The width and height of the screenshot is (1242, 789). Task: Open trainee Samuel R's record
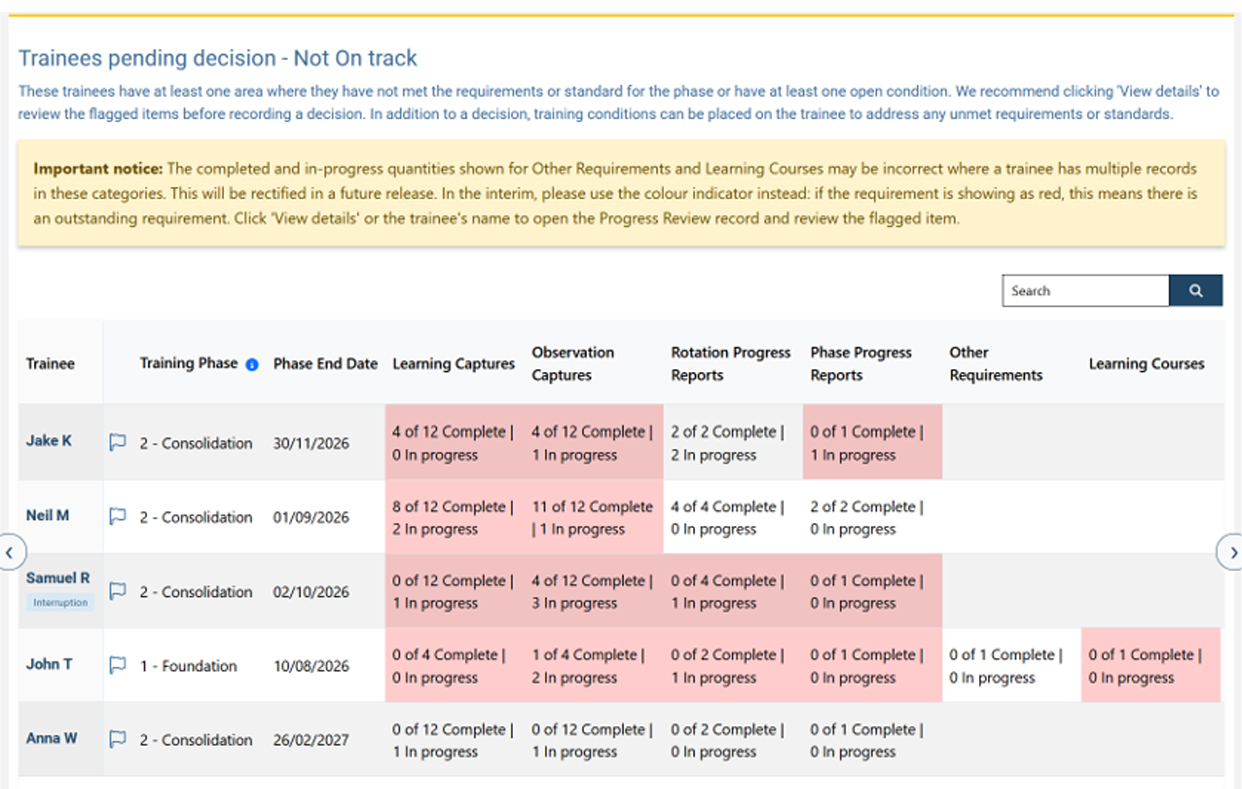[57, 579]
